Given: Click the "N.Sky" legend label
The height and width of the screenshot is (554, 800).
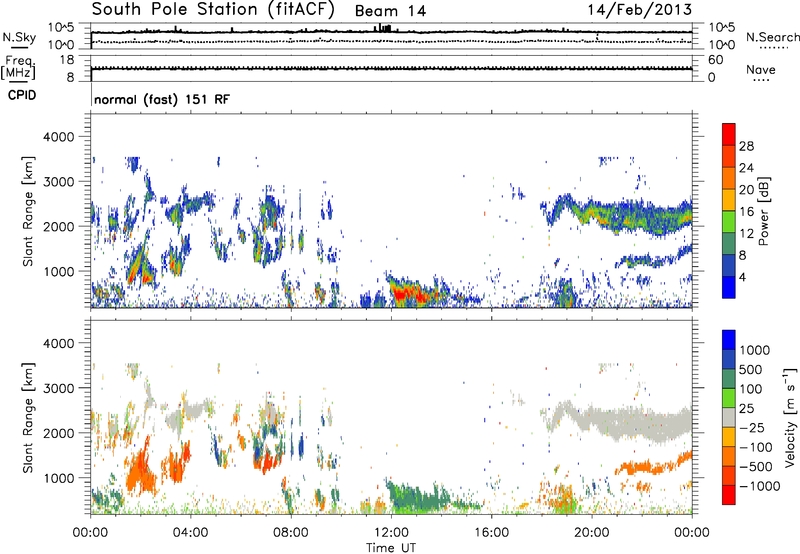Looking at the screenshot, I should (x=19, y=37).
